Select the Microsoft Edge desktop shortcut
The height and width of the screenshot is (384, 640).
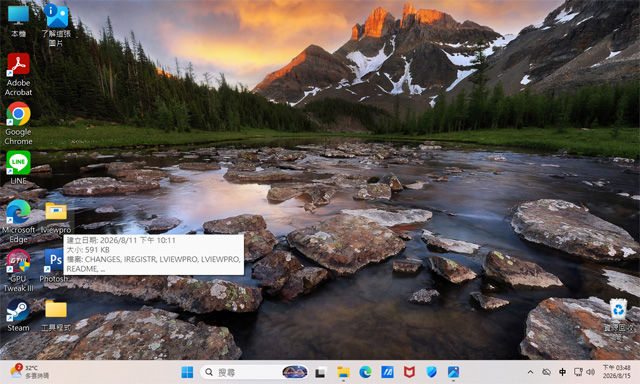click(x=18, y=222)
